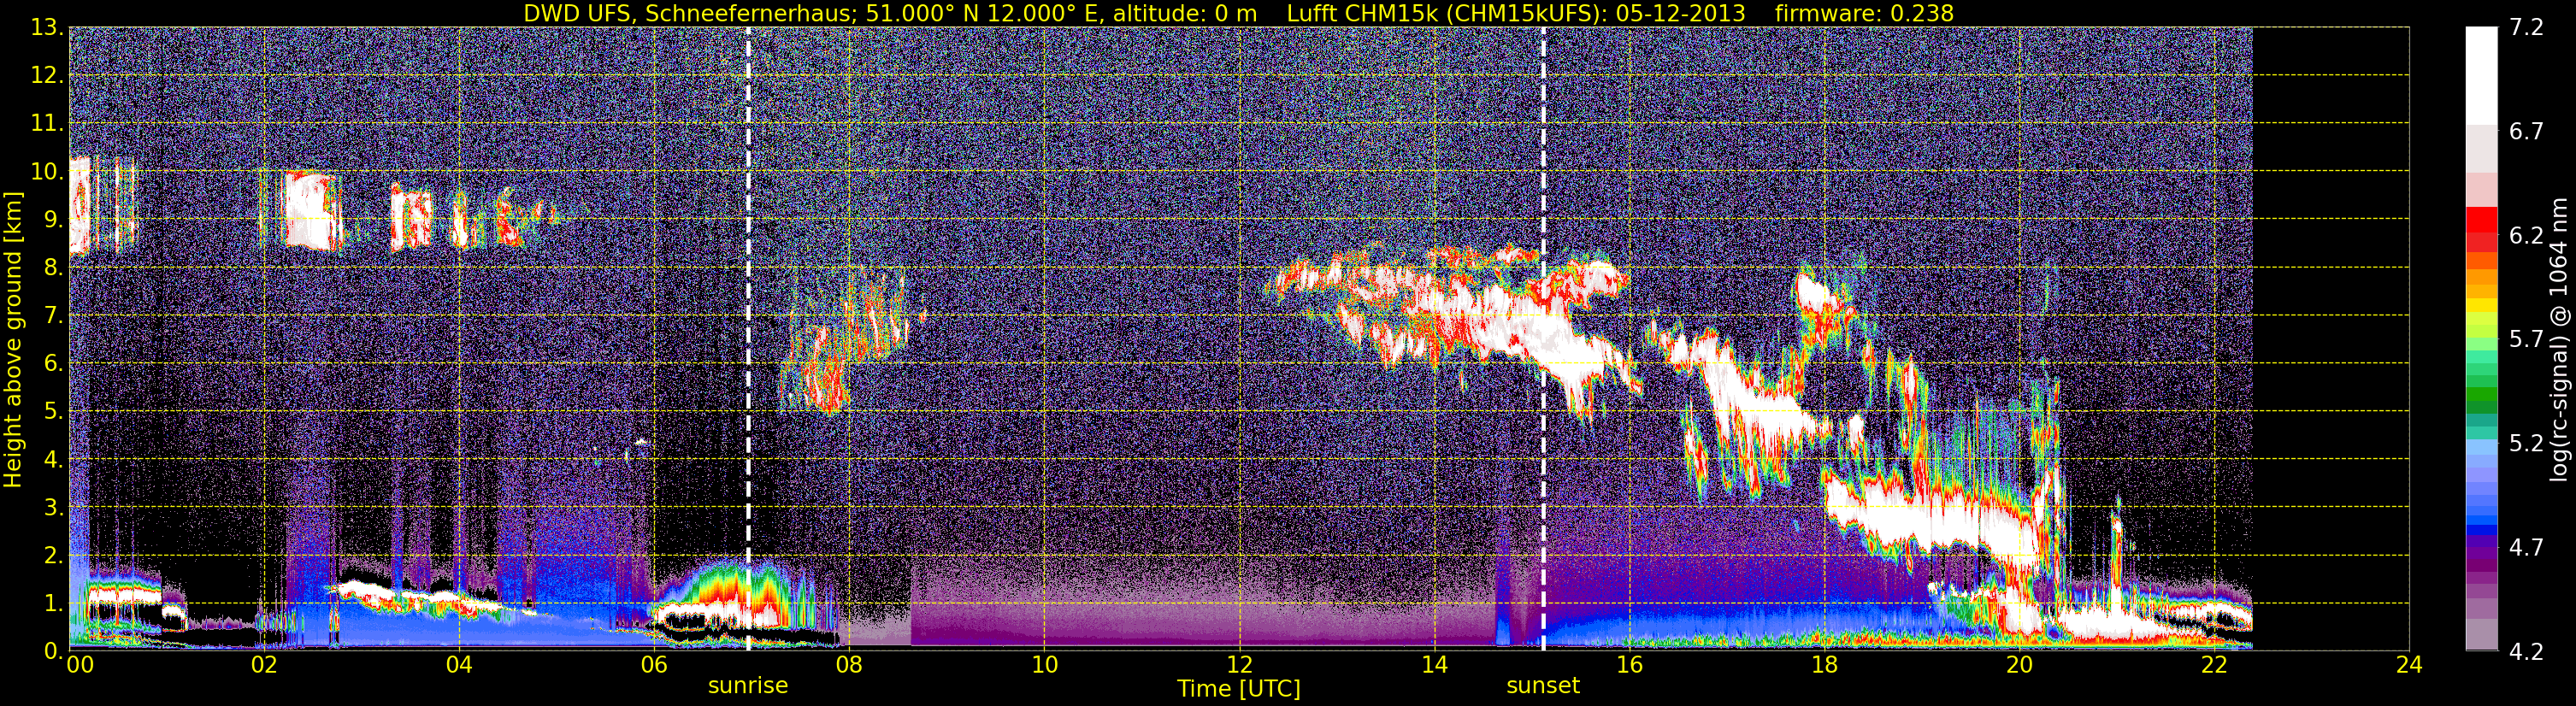Click the '10' tick on the time axis
Screen dimensions: 2576x706
pos(1044,665)
